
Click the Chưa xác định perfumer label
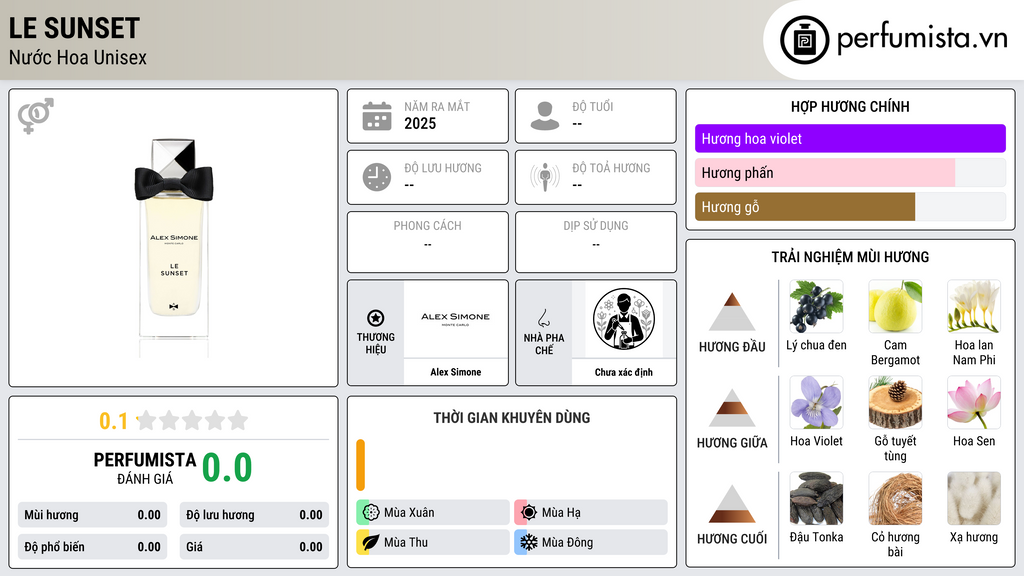coord(624,372)
